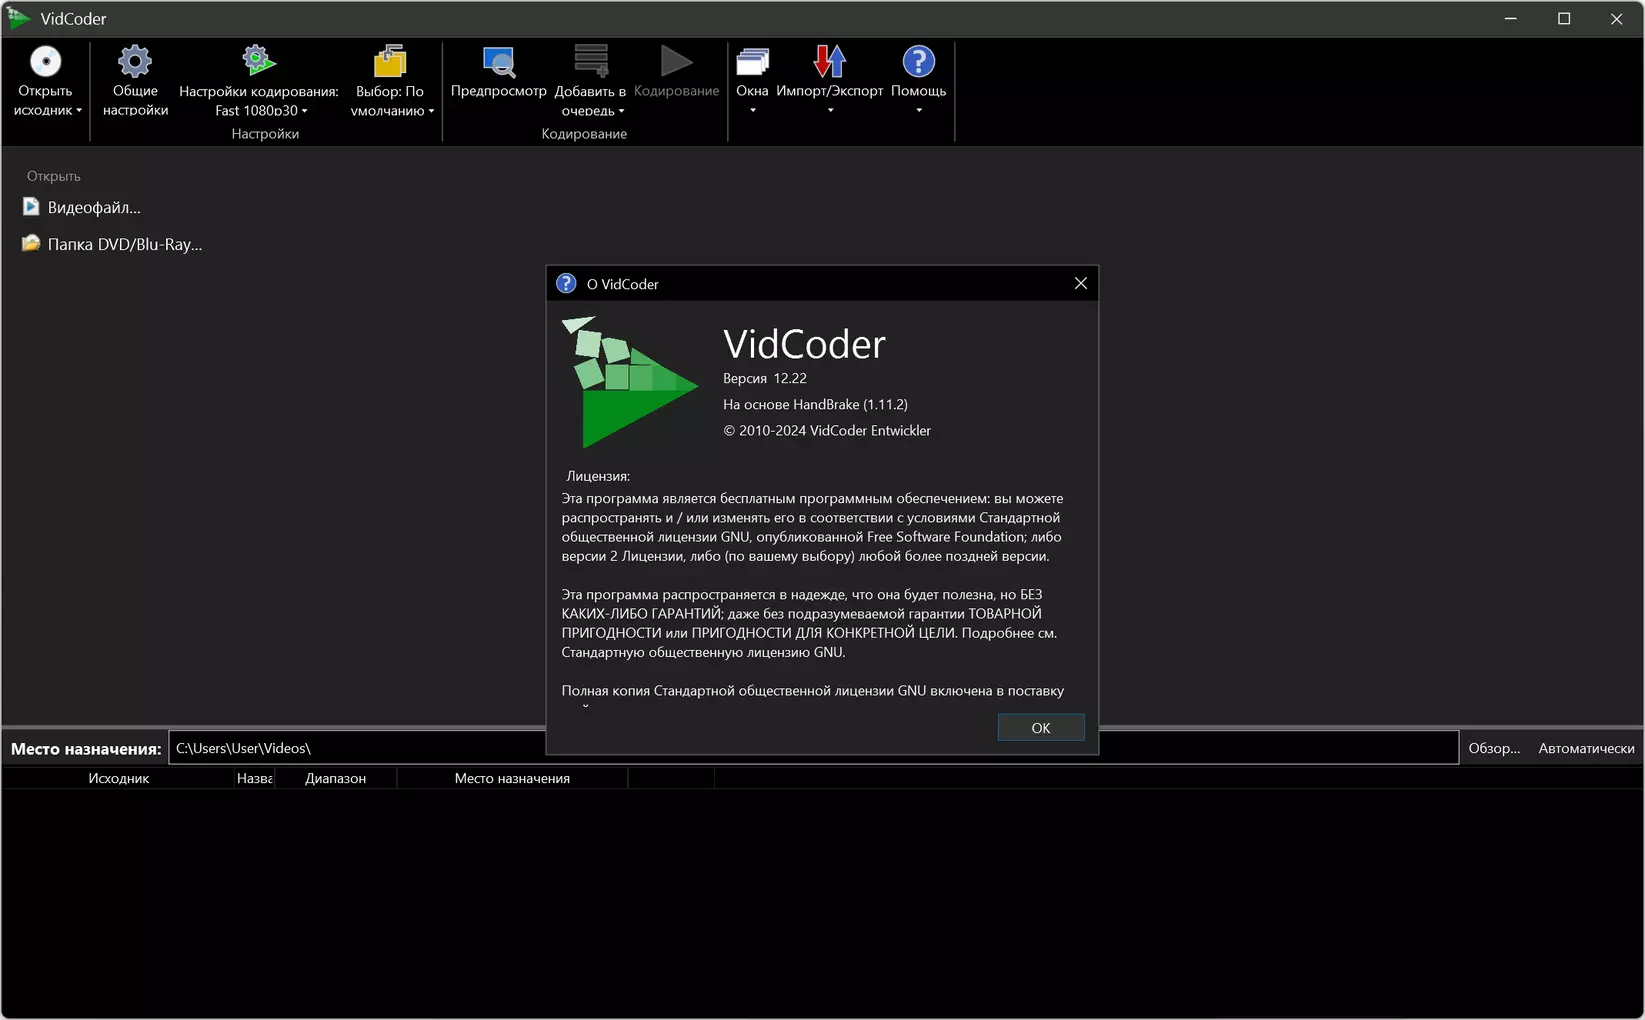Click the destination path input field
The height and width of the screenshot is (1020, 1645).
point(813,748)
